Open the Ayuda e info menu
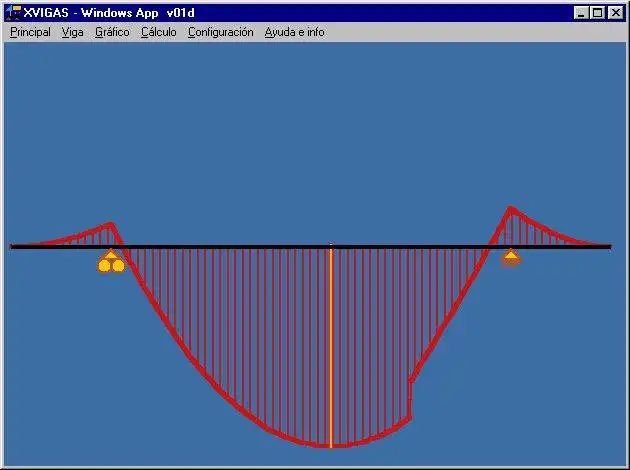 point(295,32)
